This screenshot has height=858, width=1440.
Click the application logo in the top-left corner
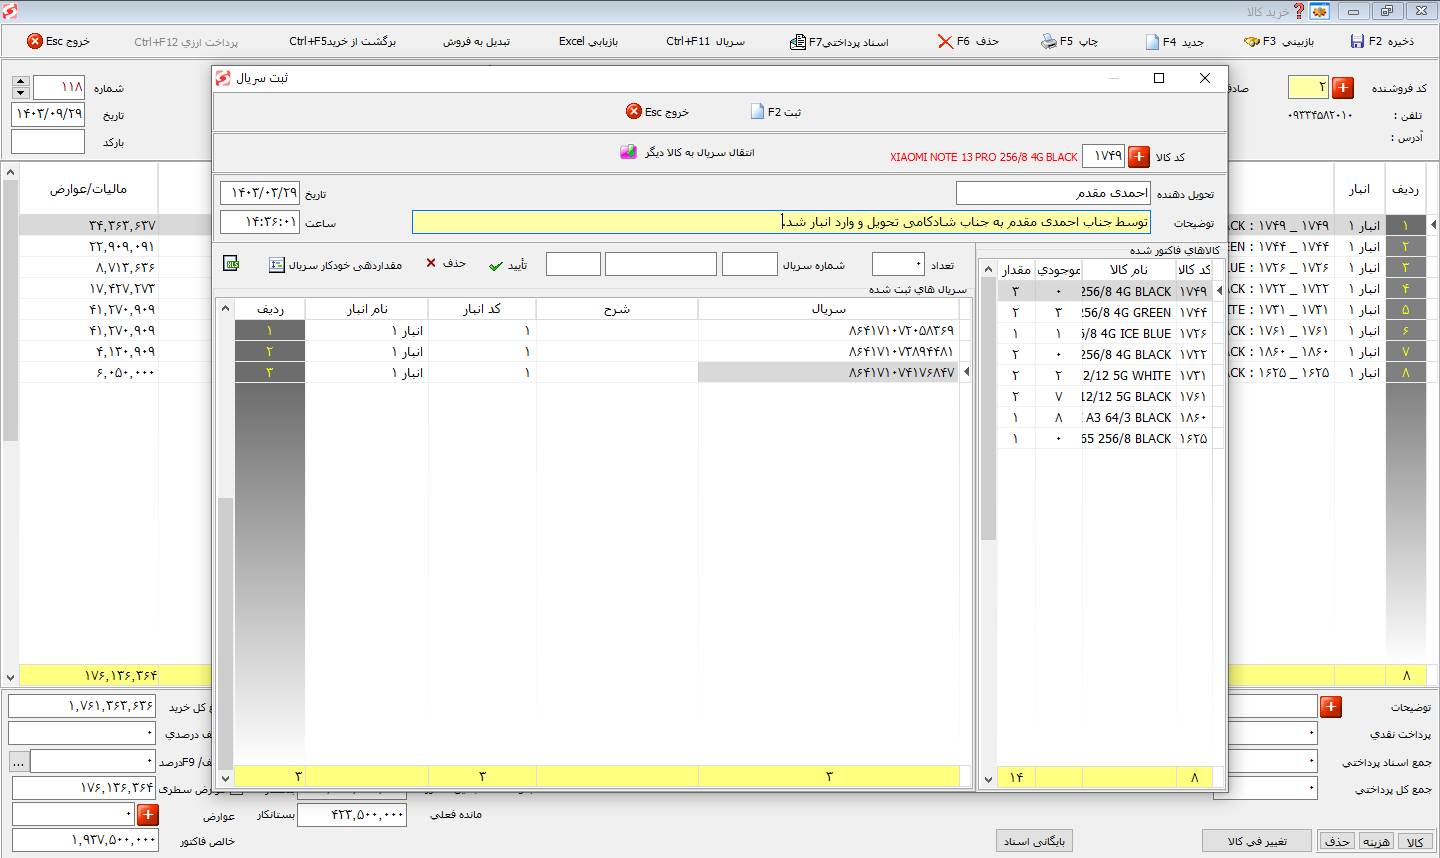click(10, 11)
